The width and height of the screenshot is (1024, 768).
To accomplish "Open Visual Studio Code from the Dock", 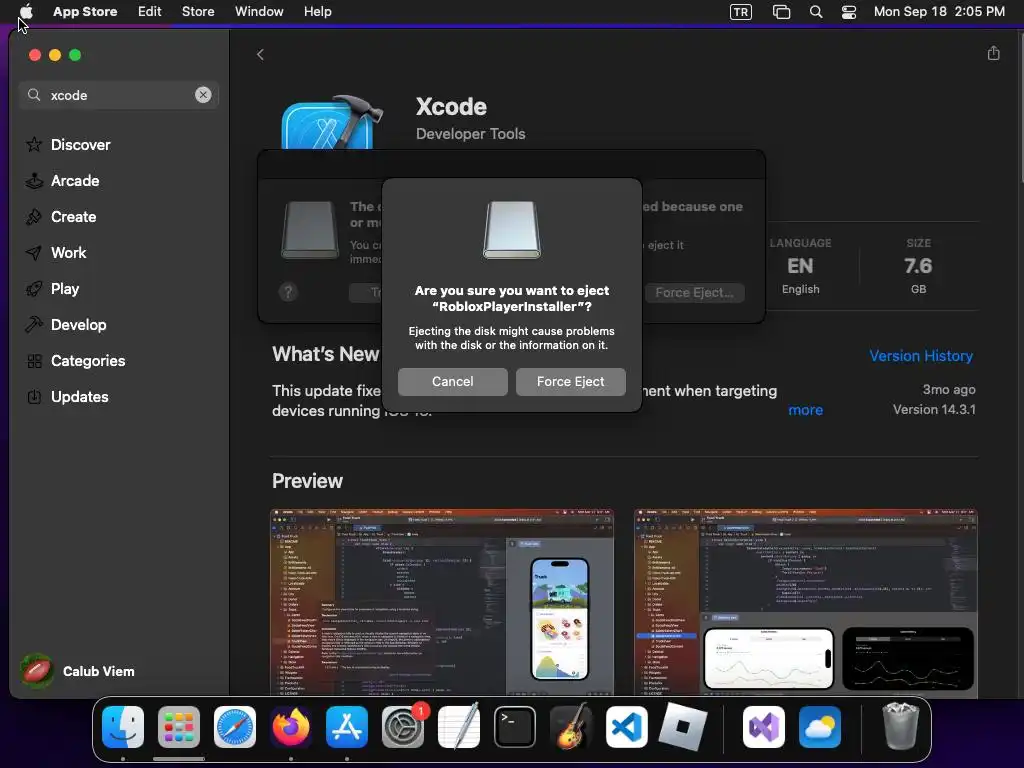I will pyautogui.click(x=627, y=727).
